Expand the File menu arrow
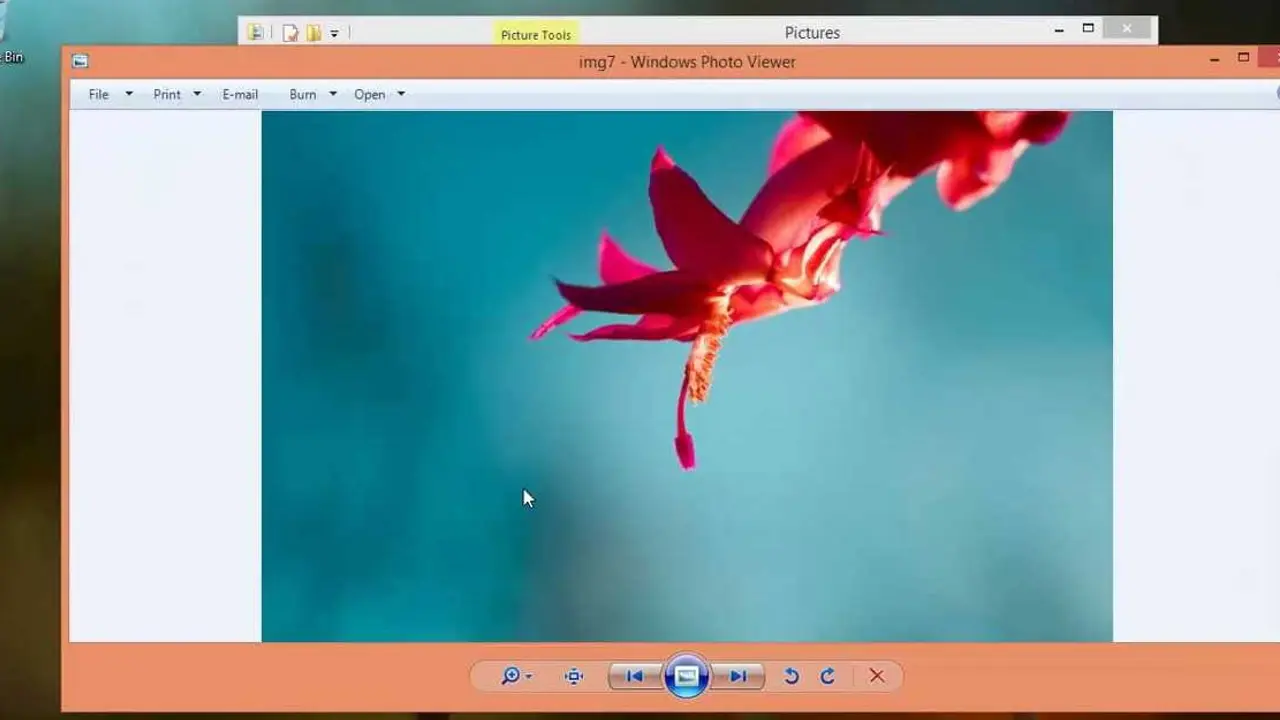 129,94
